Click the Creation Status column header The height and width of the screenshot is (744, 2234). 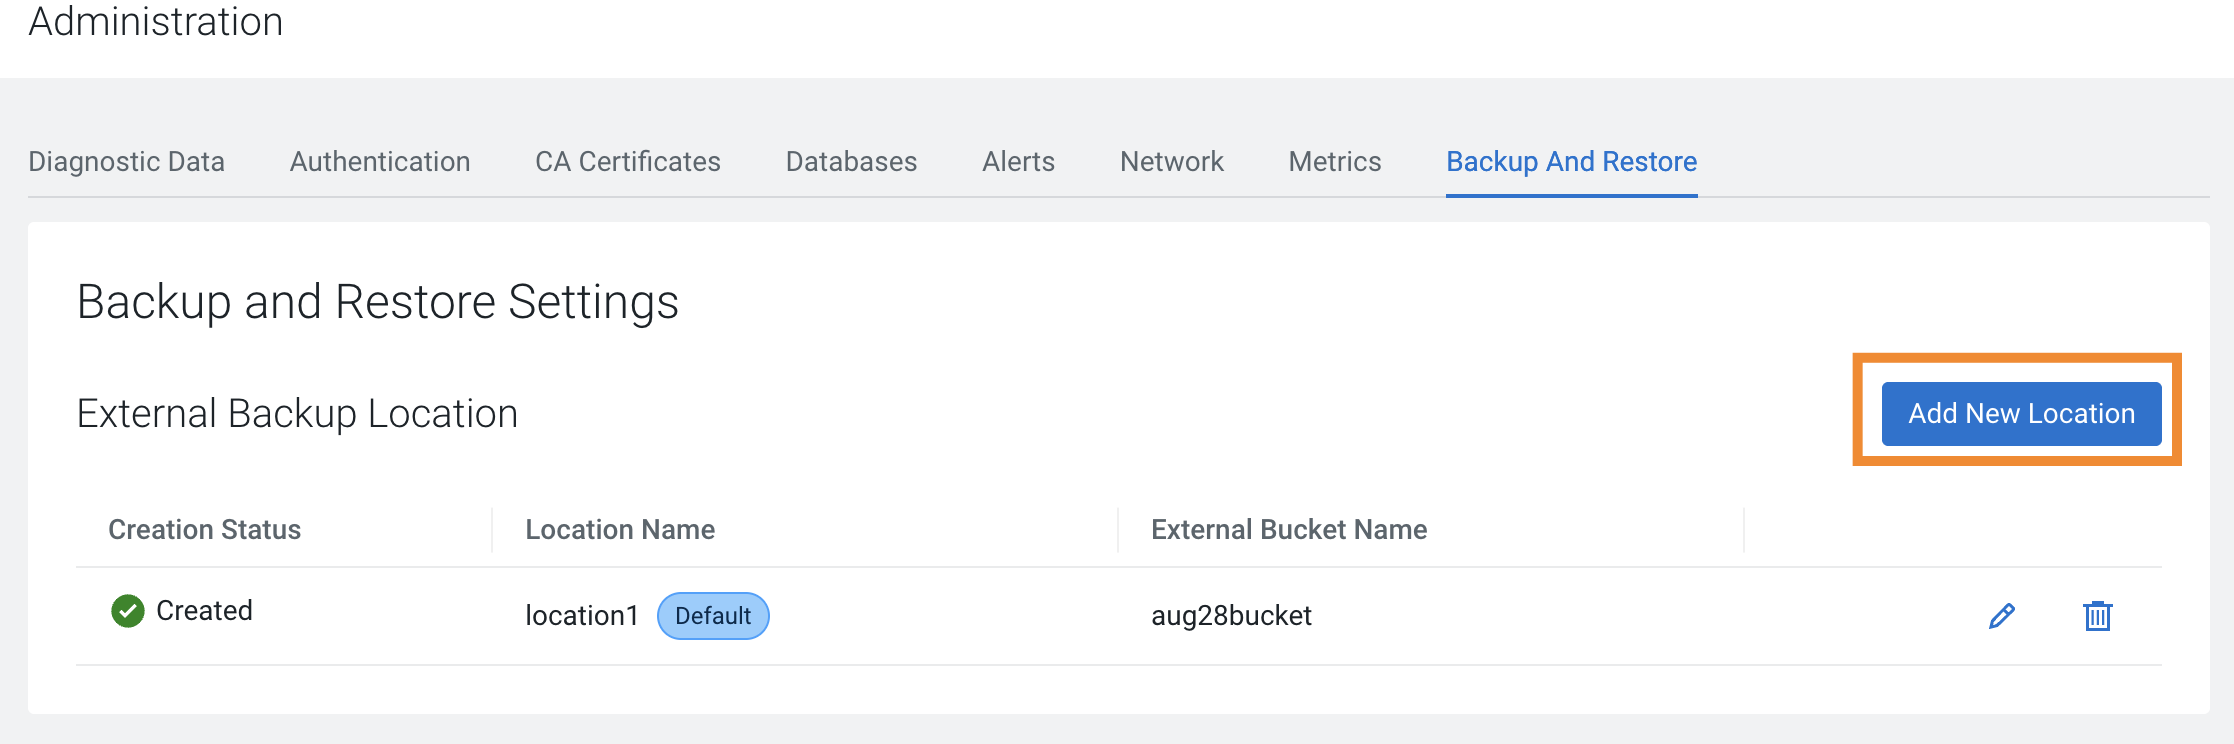pos(203,529)
